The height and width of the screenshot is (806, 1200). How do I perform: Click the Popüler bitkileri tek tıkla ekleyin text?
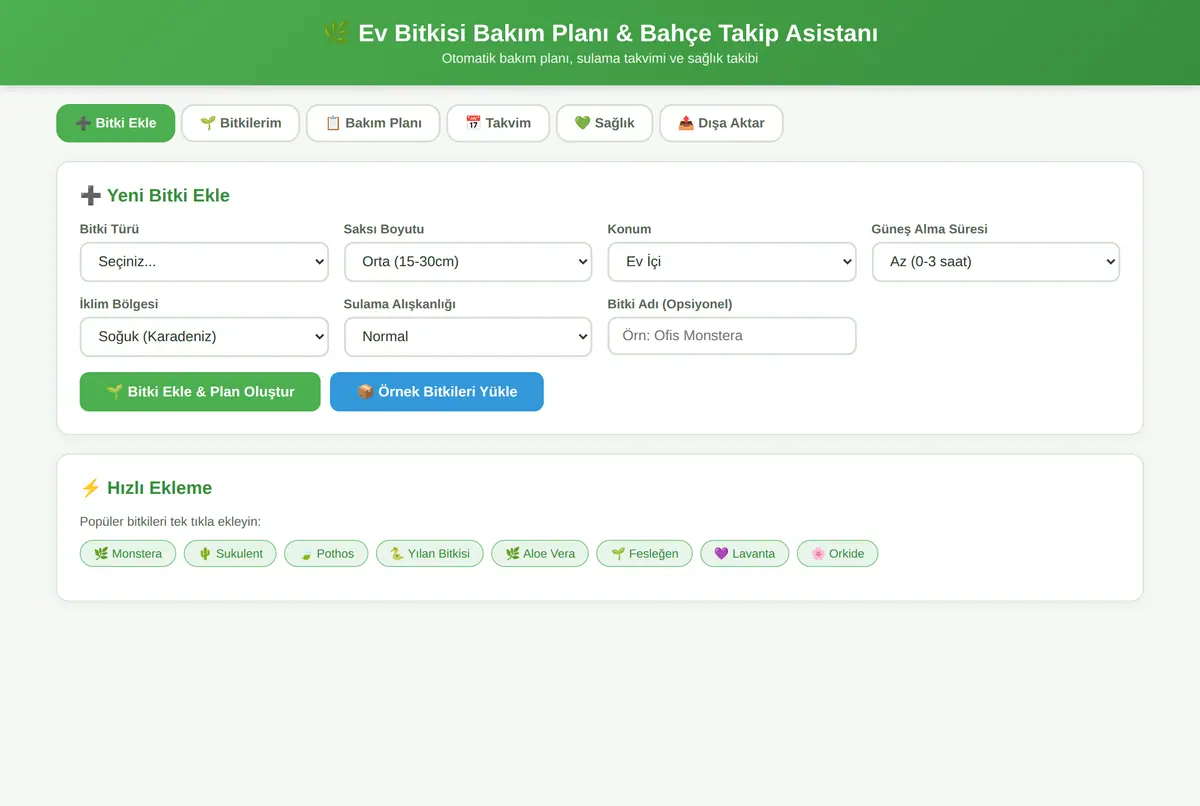pos(170,521)
